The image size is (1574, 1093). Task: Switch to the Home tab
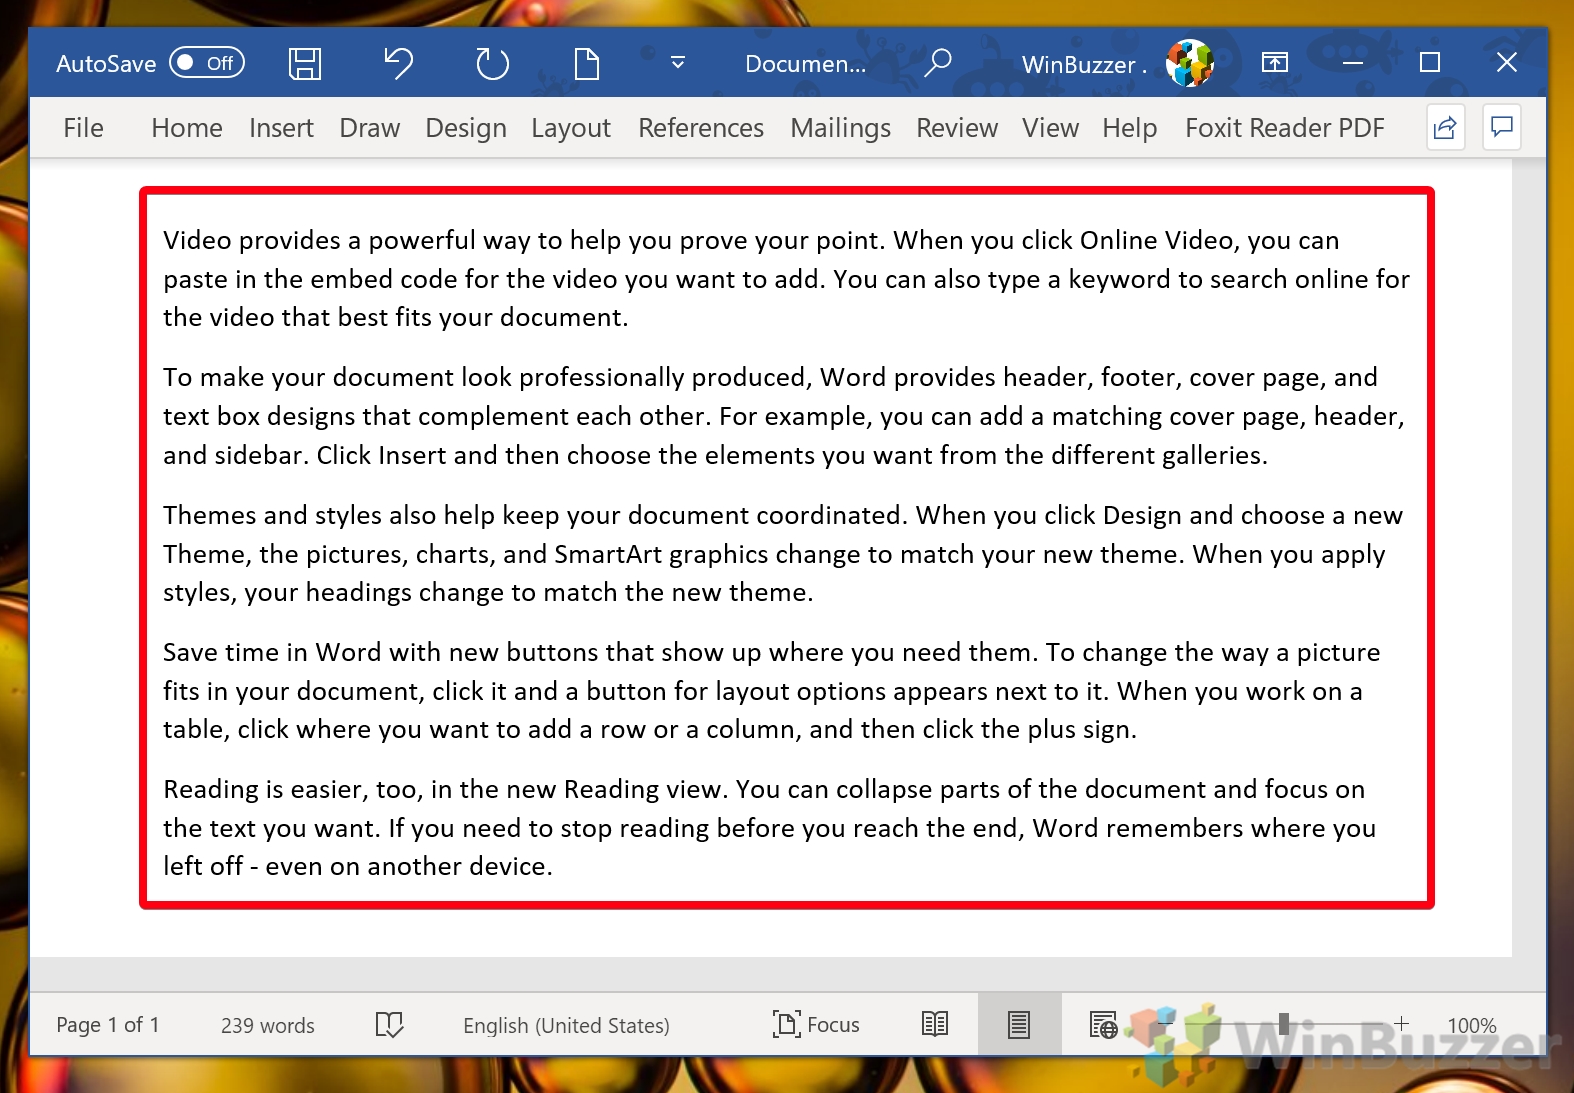tap(187, 128)
